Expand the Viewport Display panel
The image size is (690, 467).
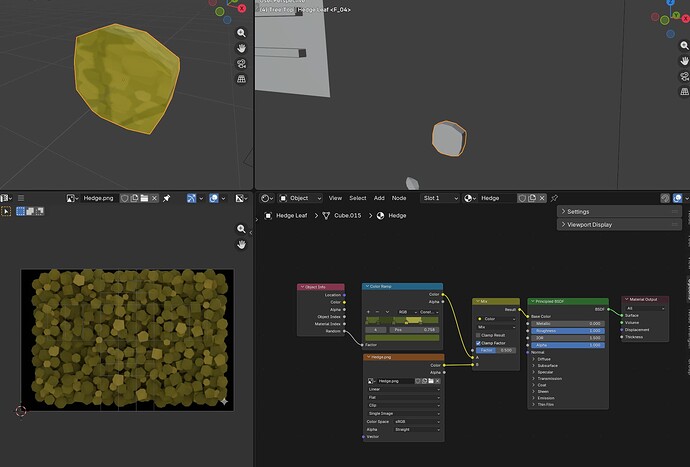click(619, 225)
